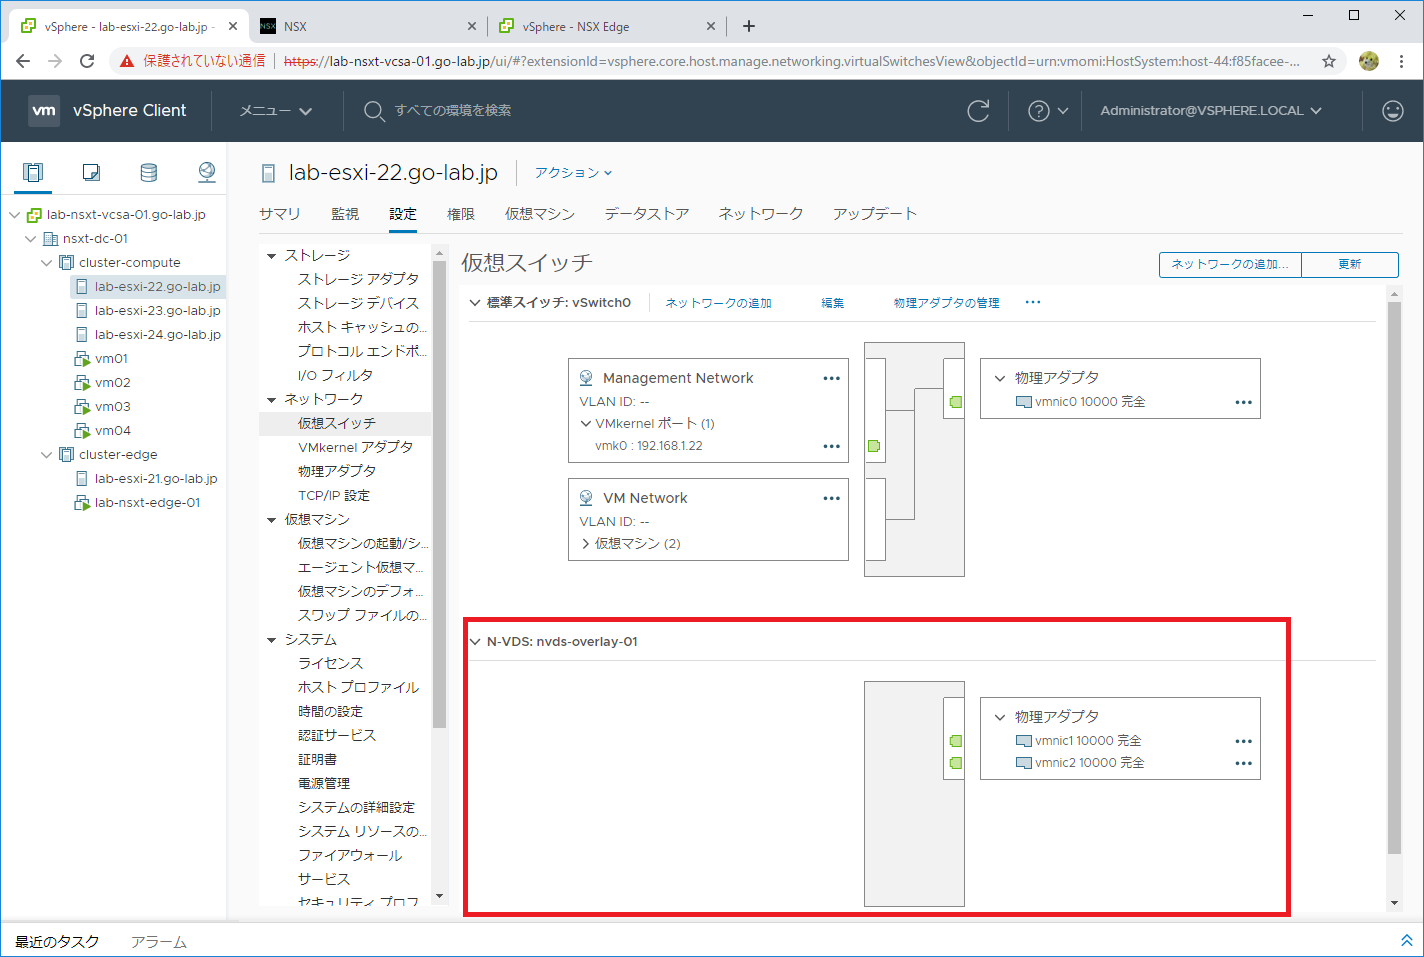Select VMkernel アダプタ in settings menu
The image size is (1424, 957).
coord(355,447)
